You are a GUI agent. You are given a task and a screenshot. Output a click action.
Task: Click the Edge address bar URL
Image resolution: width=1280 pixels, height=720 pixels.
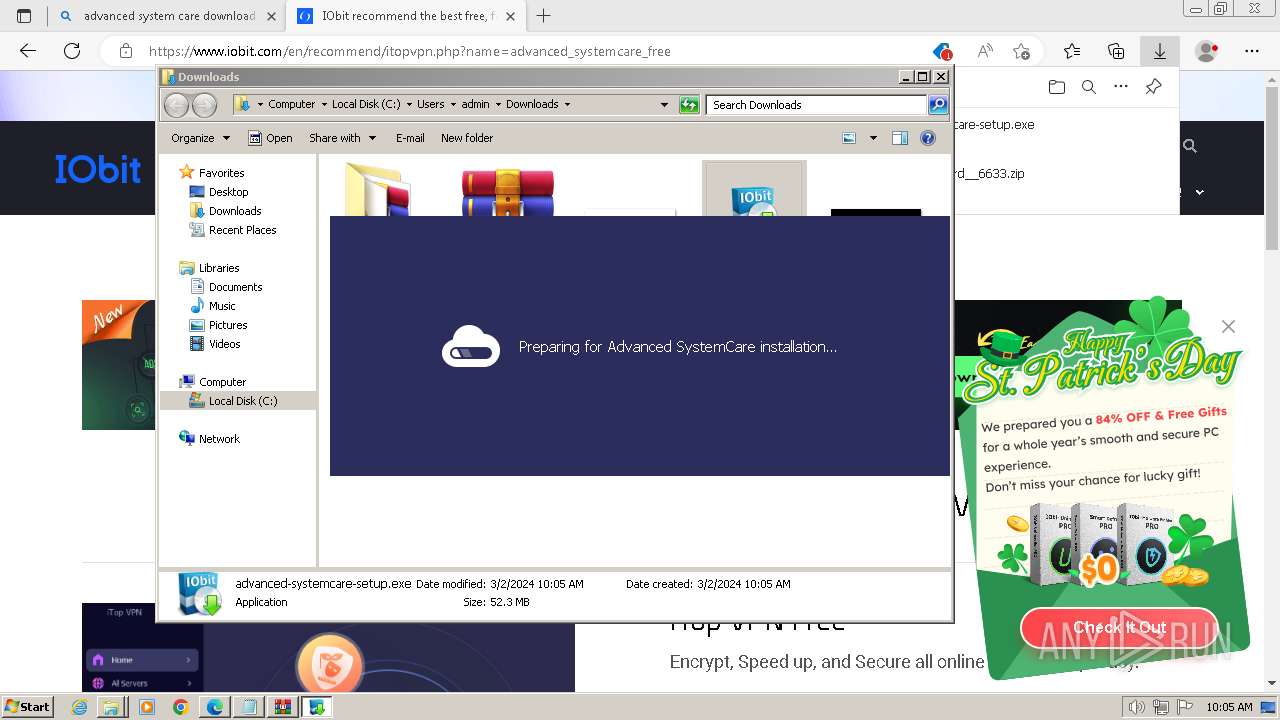click(410, 51)
